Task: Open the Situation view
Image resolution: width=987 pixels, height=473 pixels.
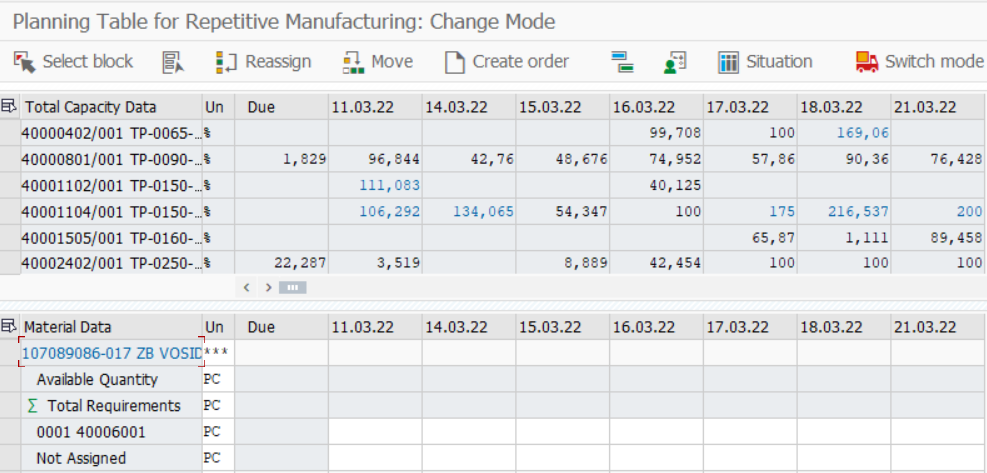Action: point(765,62)
